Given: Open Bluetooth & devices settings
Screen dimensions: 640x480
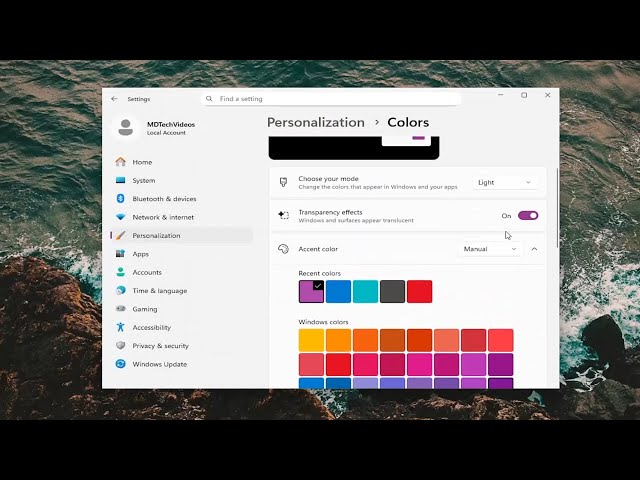Looking at the screenshot, I should click(181, 199).
